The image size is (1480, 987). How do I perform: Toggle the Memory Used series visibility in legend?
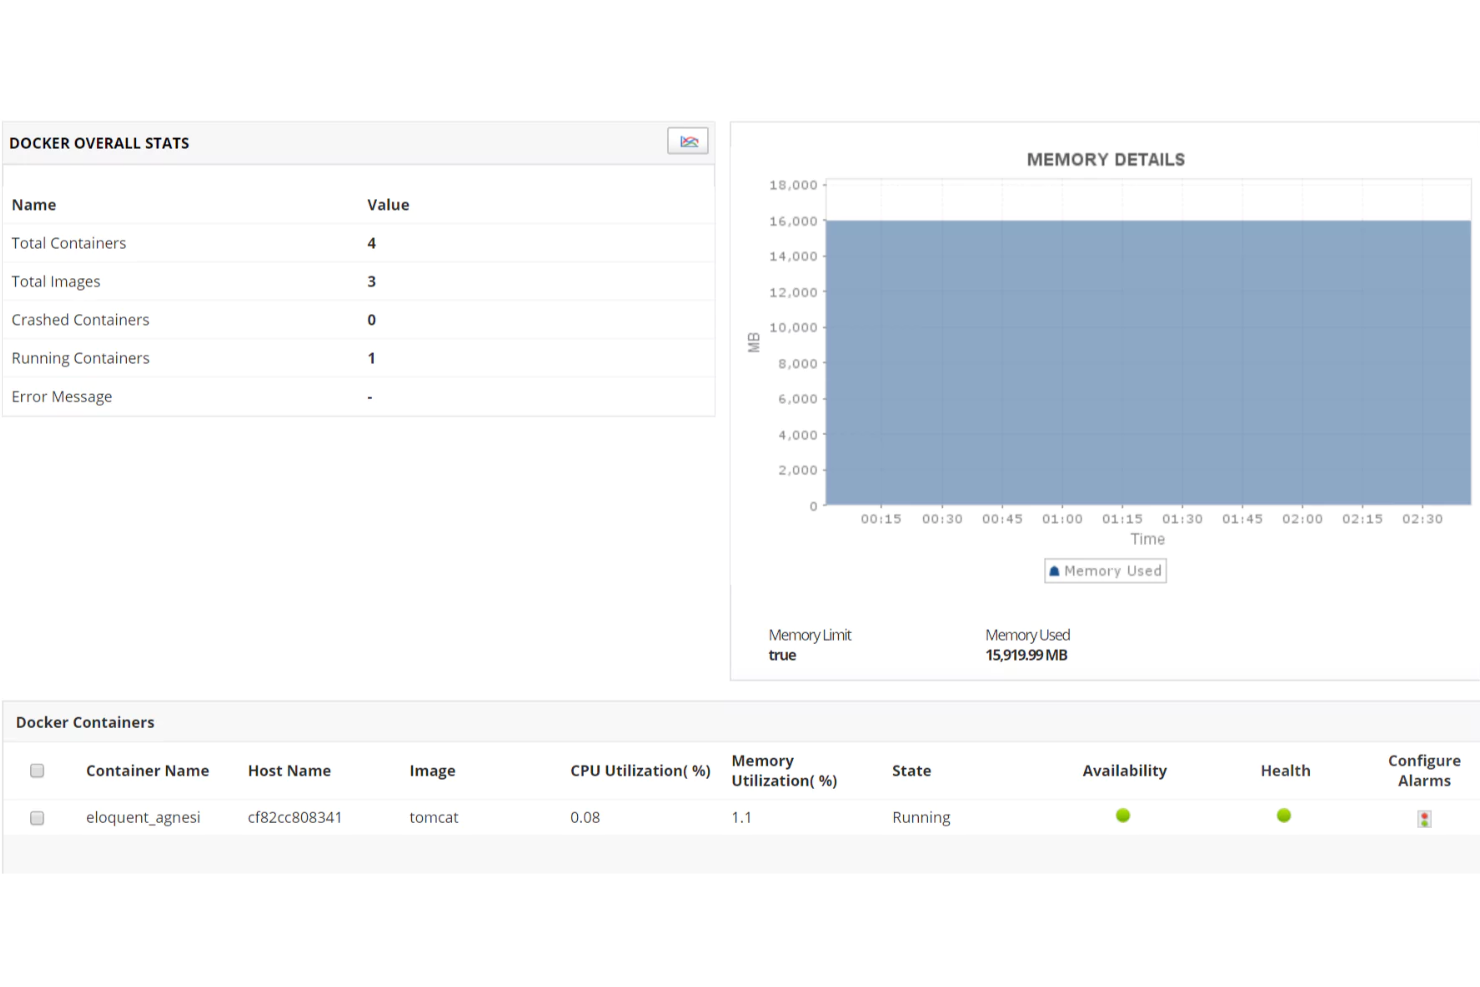click(1105, 570)
